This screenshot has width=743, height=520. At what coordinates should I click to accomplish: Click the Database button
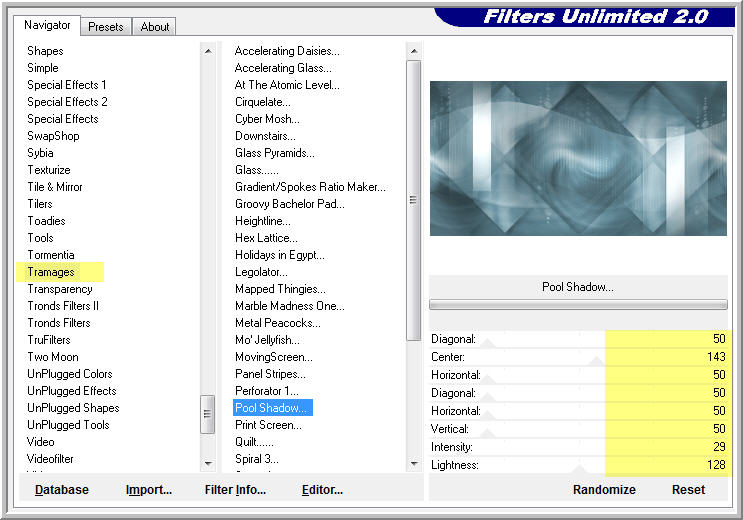(x=62, y=490)
